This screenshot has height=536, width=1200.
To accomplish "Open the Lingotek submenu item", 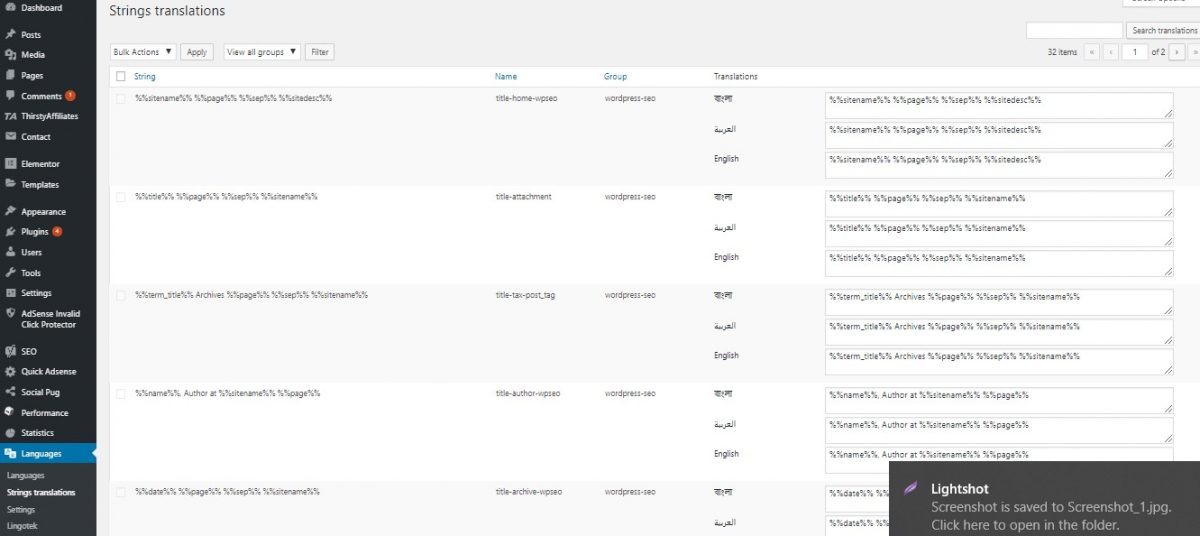I will click(x=23, y=525).
